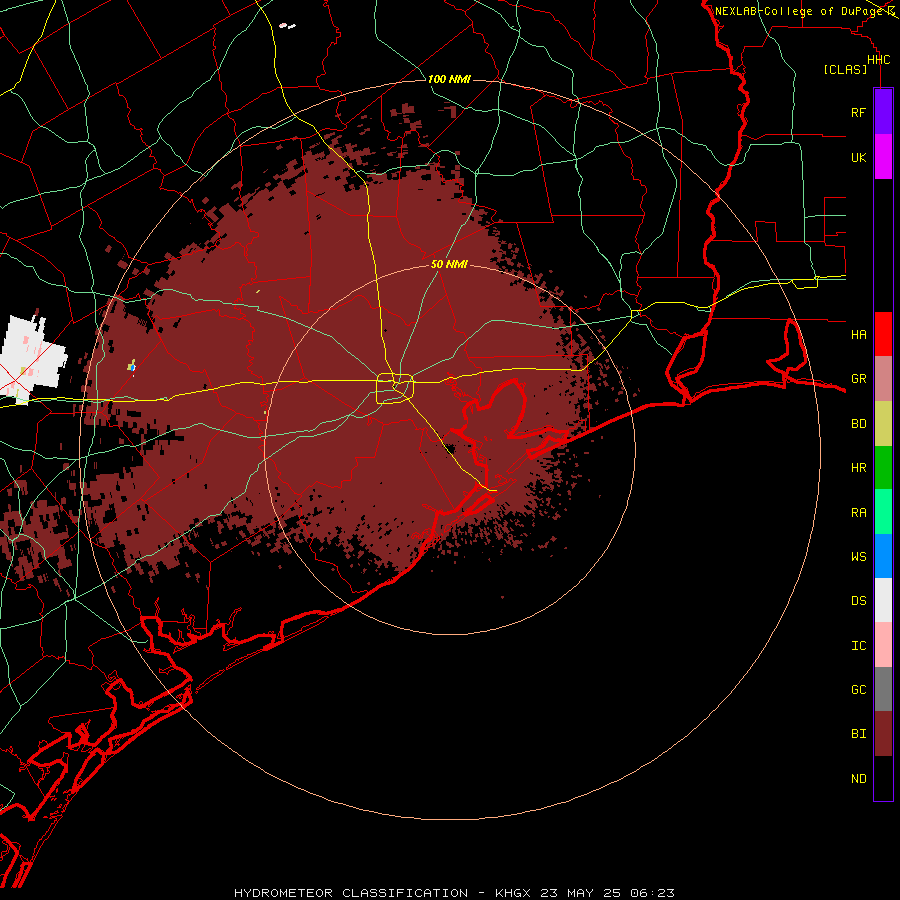The height and width of the screenshot is (900, 900).
Task: Click the GR legend label
Action: point(858,379)
